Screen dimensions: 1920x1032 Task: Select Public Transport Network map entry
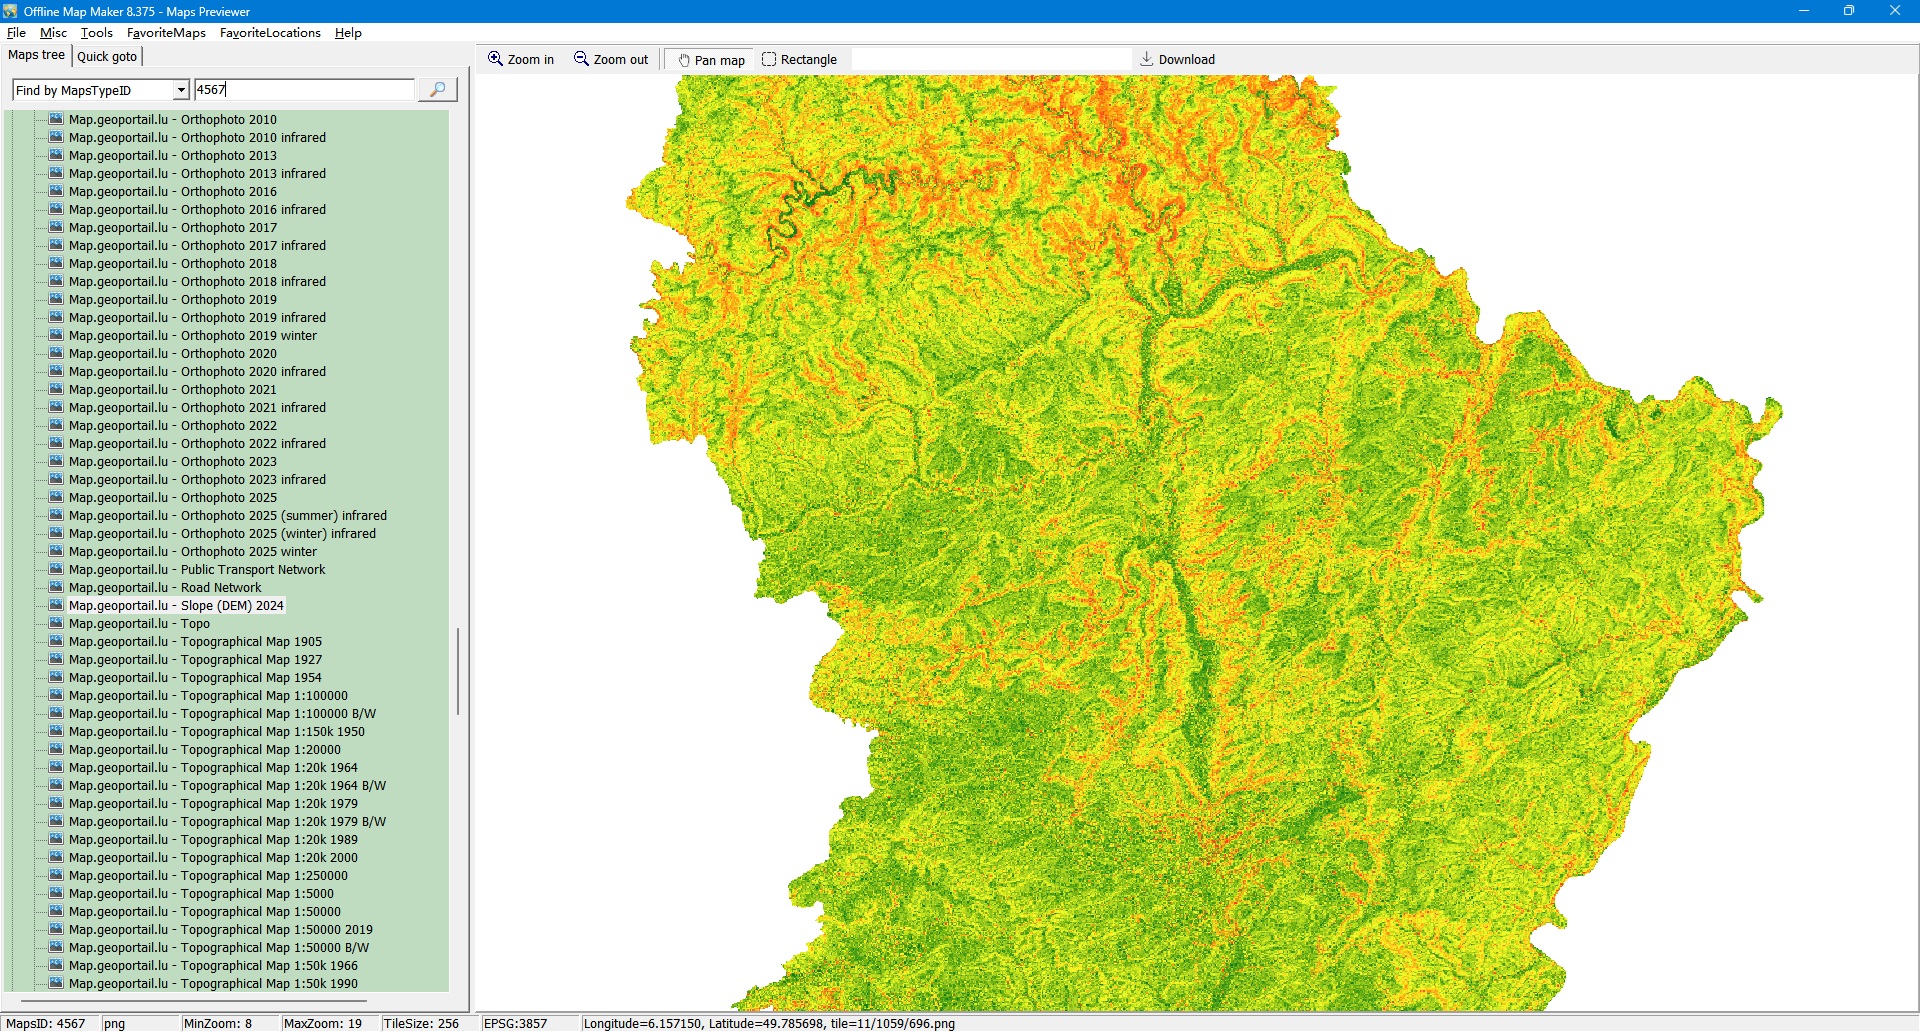click(197, 569)
